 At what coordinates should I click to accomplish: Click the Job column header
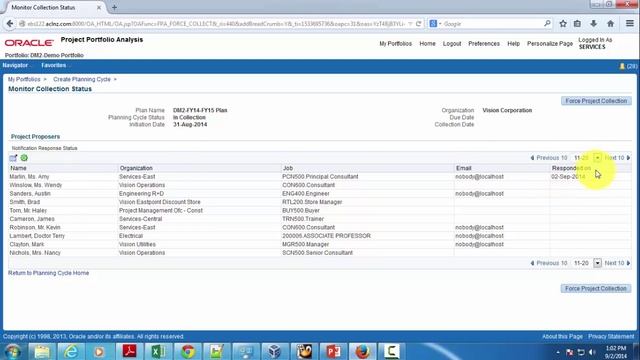(x=288, y=168)
